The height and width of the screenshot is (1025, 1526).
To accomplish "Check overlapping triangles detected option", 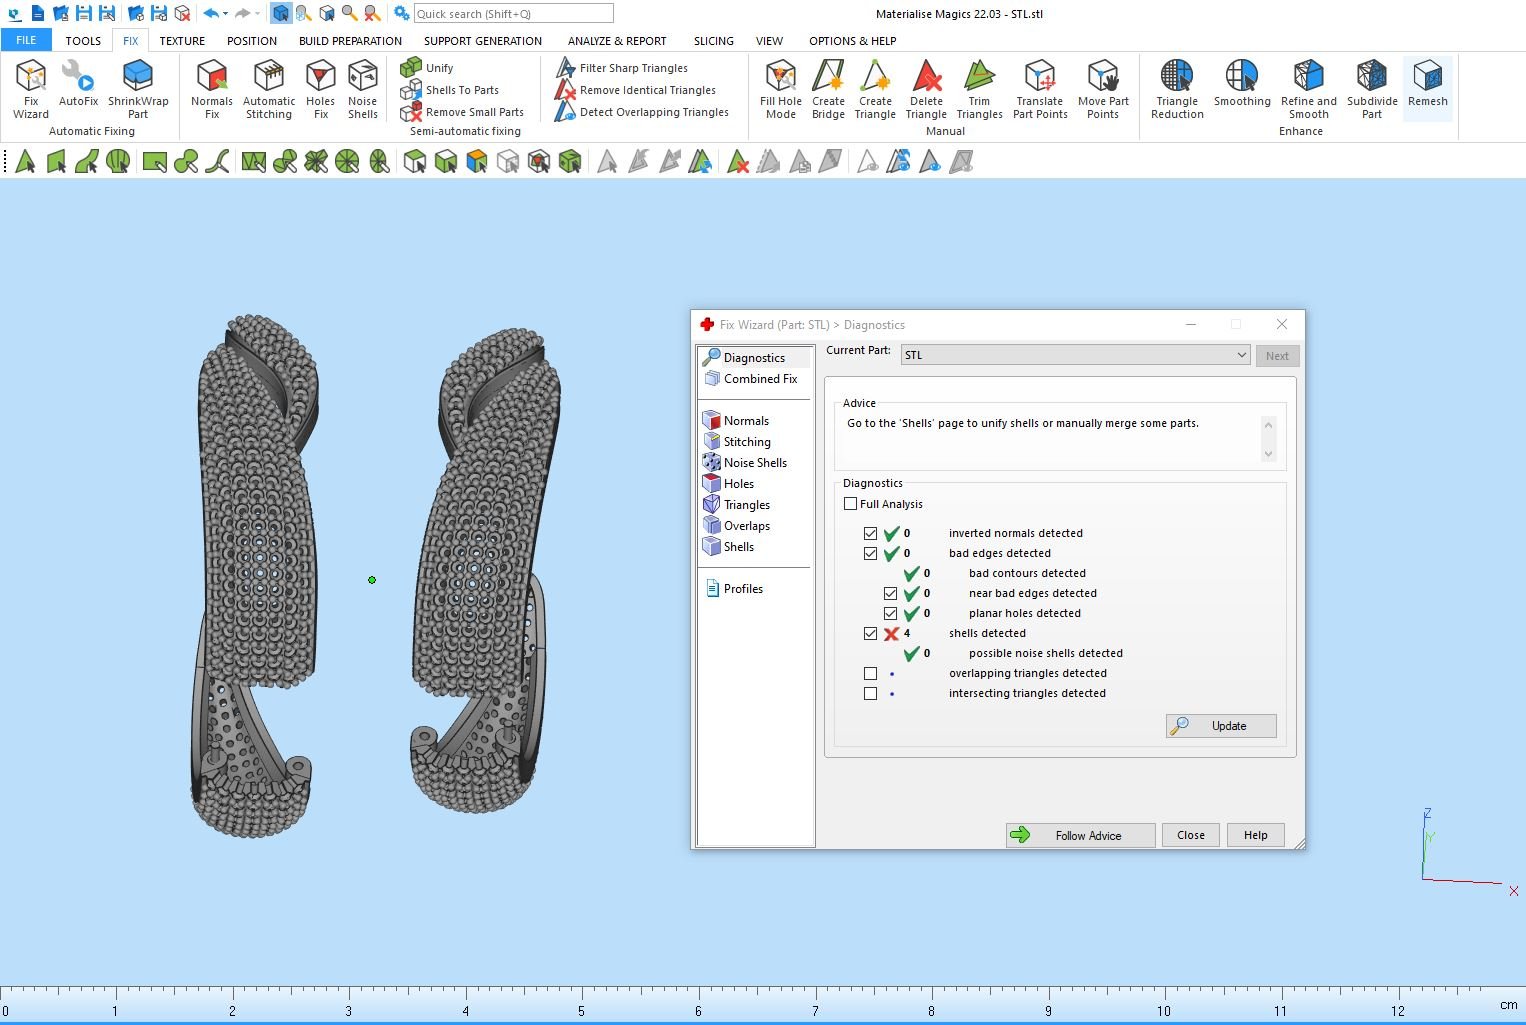I will pyautogui.click(x=870, y=674).
